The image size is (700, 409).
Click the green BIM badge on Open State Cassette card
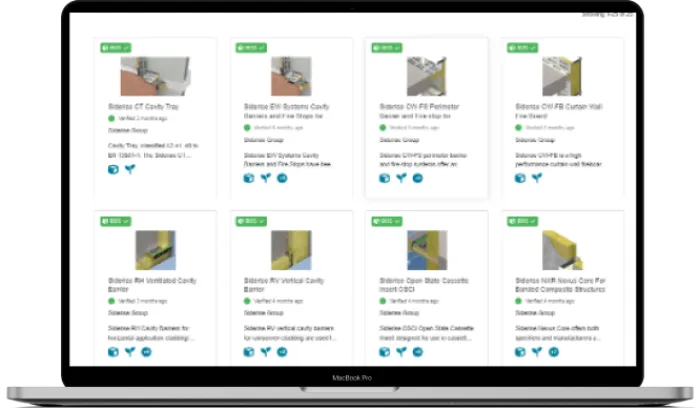(x=387, y=221)
